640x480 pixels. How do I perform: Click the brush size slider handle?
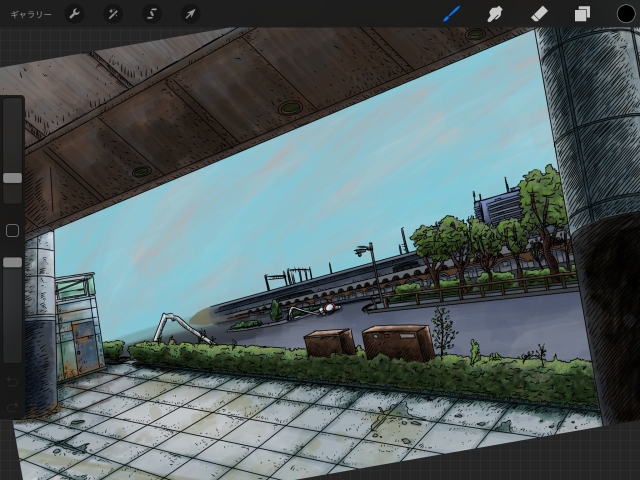[x=12, y=177]
